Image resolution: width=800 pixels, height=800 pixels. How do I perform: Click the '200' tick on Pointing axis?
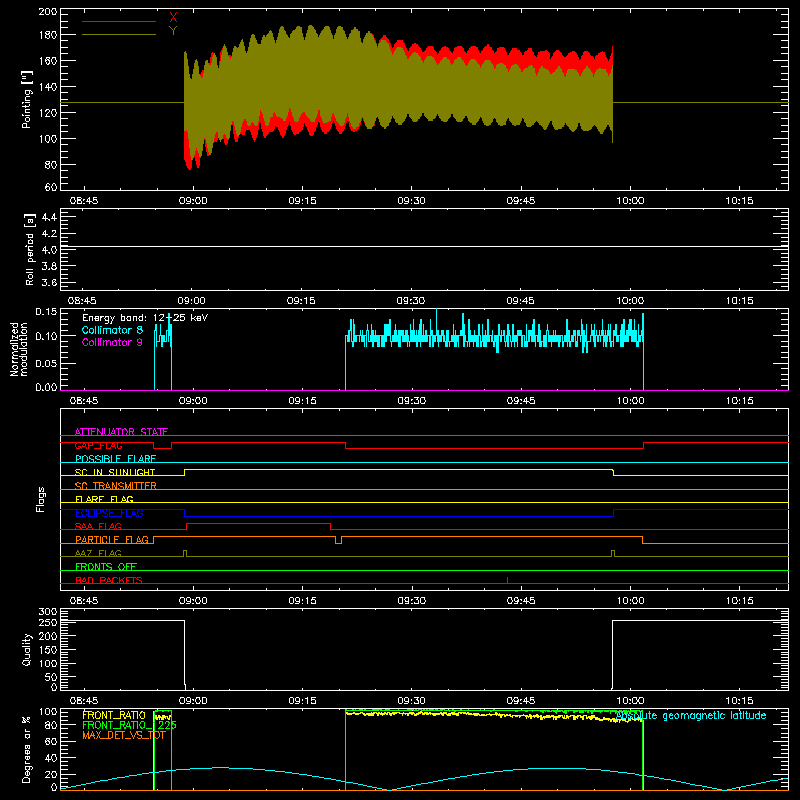pyautogui.click(x=48, y=11)
